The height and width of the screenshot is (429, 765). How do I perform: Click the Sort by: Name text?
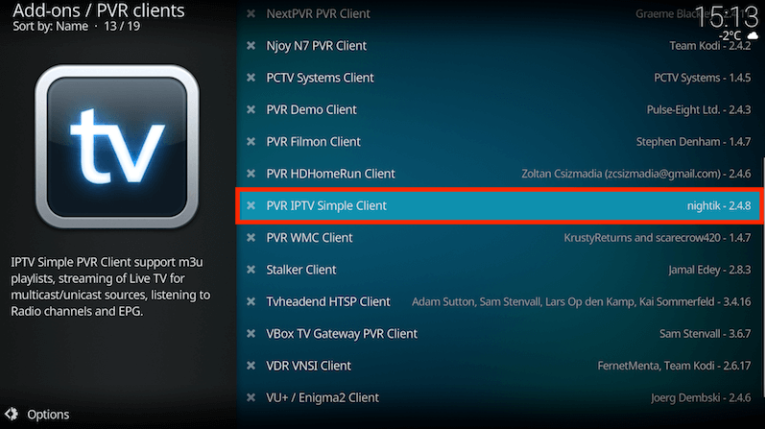pos(50,26)
